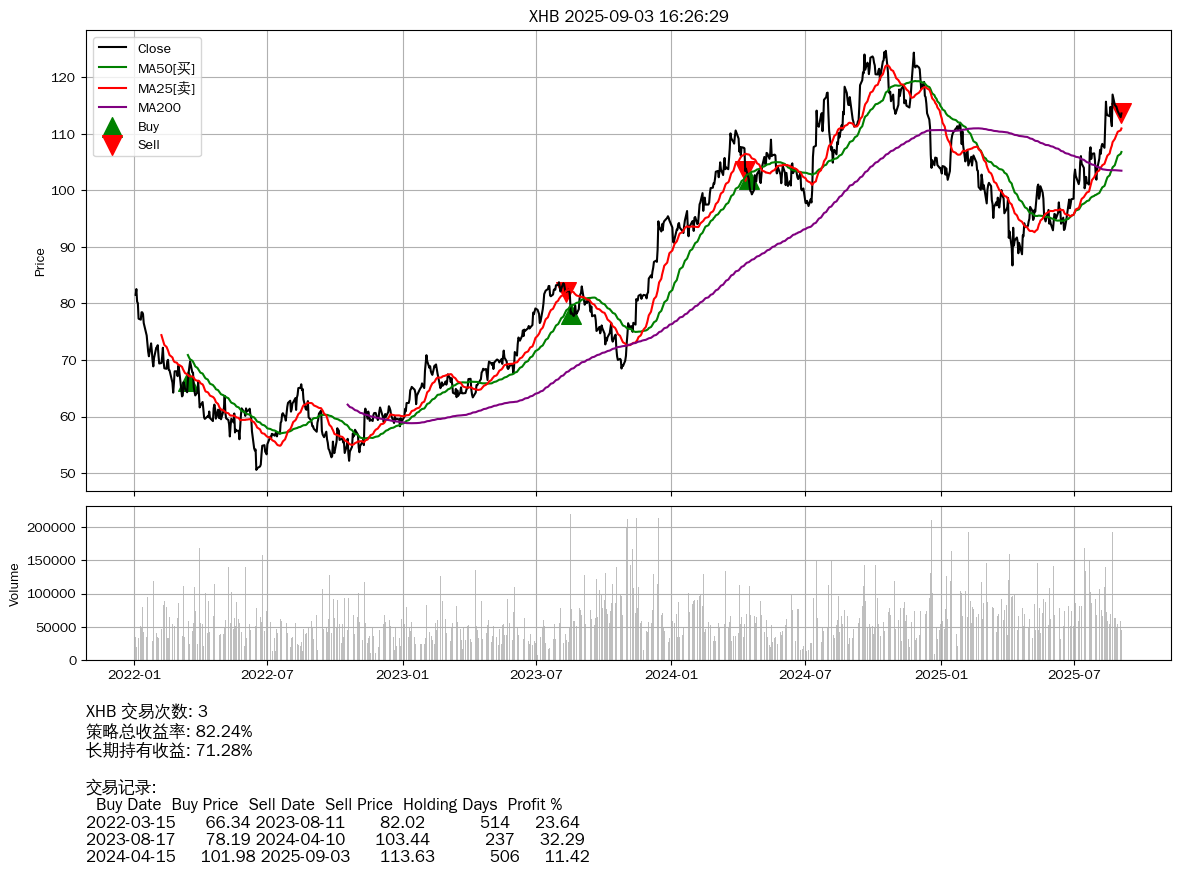
Task: Click the MA50 green line sample in the legend
Action: pyautogui.click(x=112, y=68)
